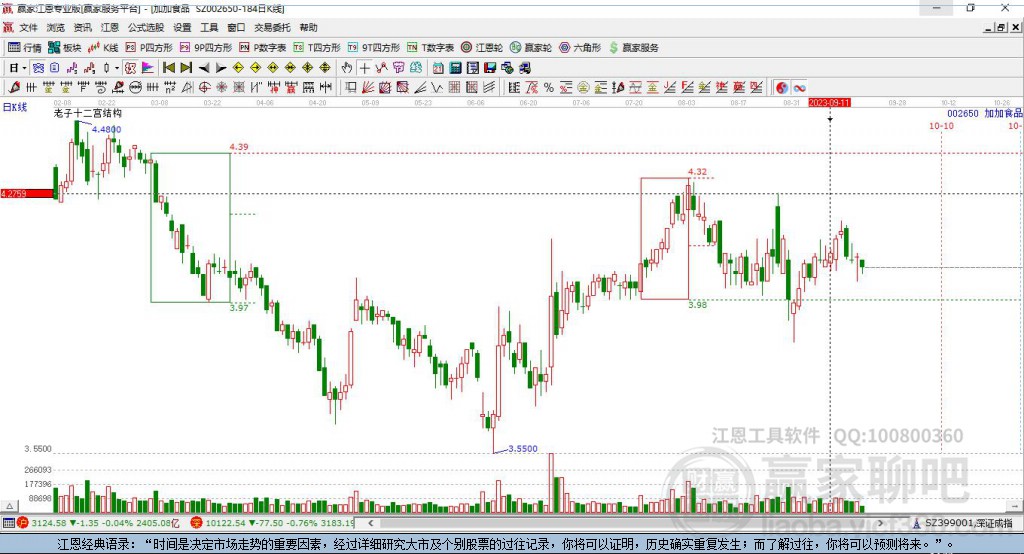Screen dimensions: 1024x554
Task: Expand the 日K线 period label
Action: [x=14, y=106]
